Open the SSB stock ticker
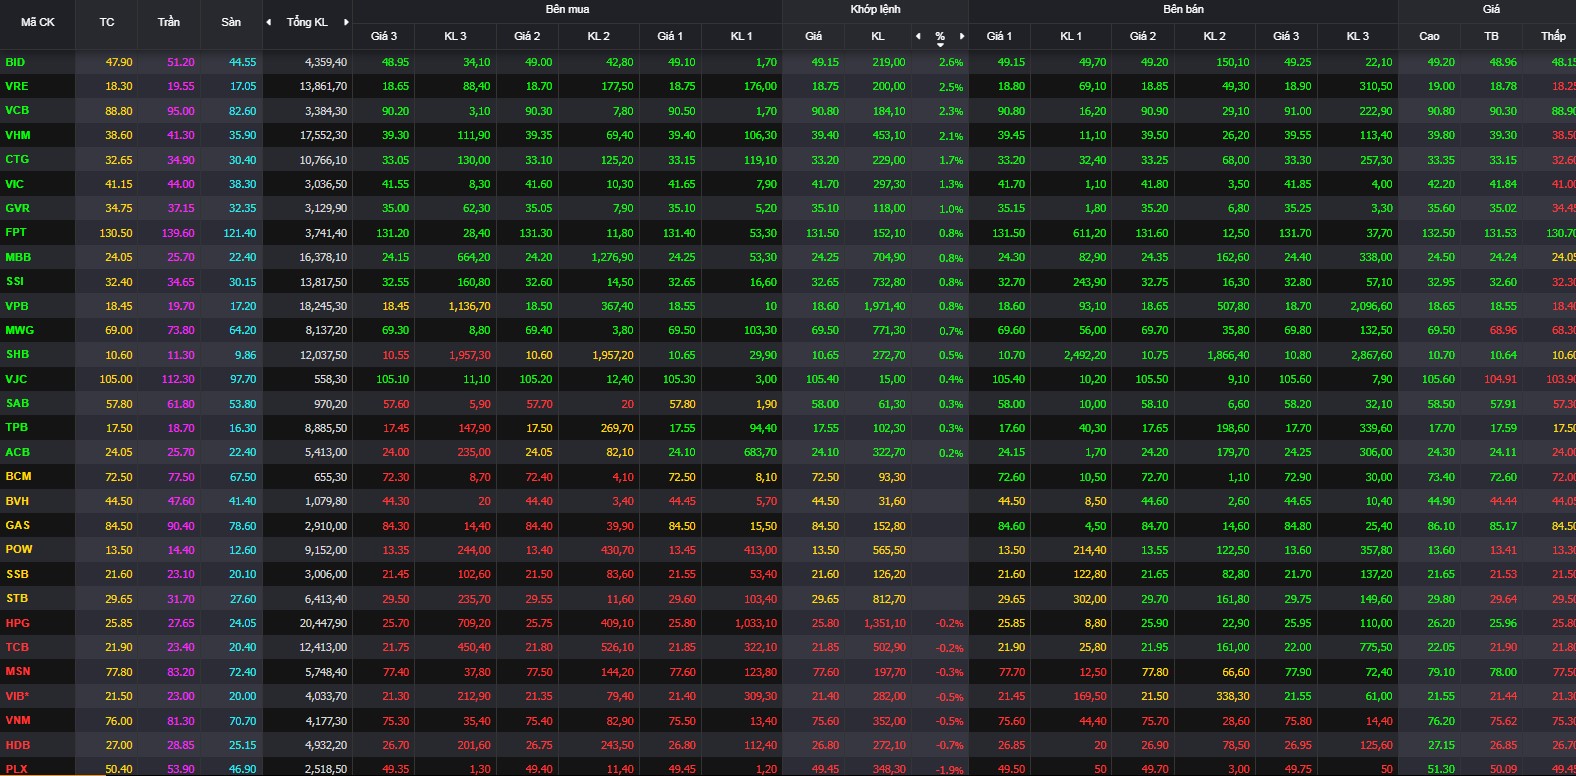 tap(17, 574)
